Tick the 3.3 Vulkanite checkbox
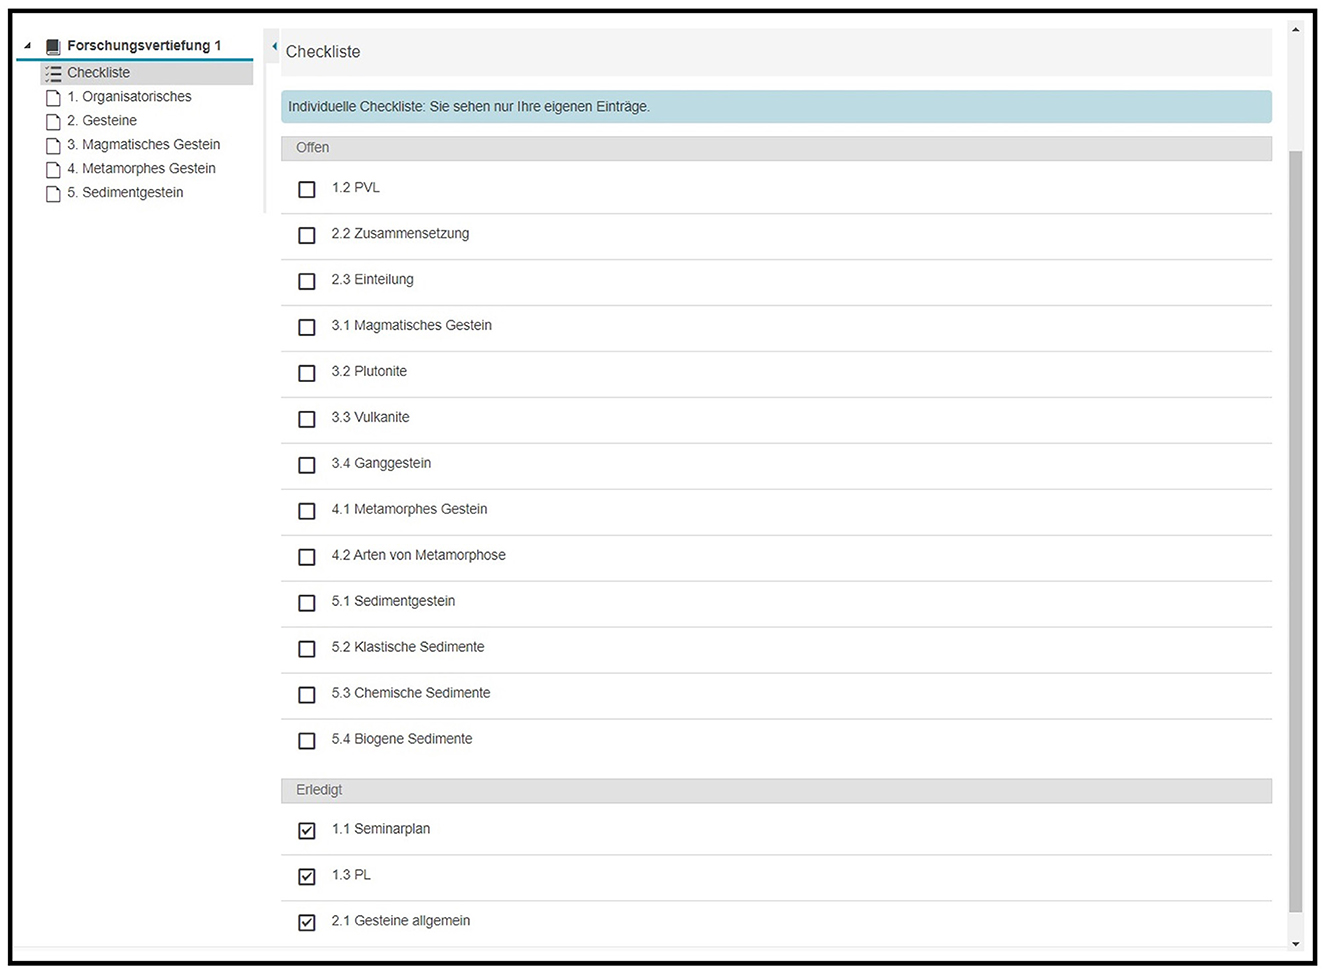Viewport: 1325px width, 972px height. 307,419
